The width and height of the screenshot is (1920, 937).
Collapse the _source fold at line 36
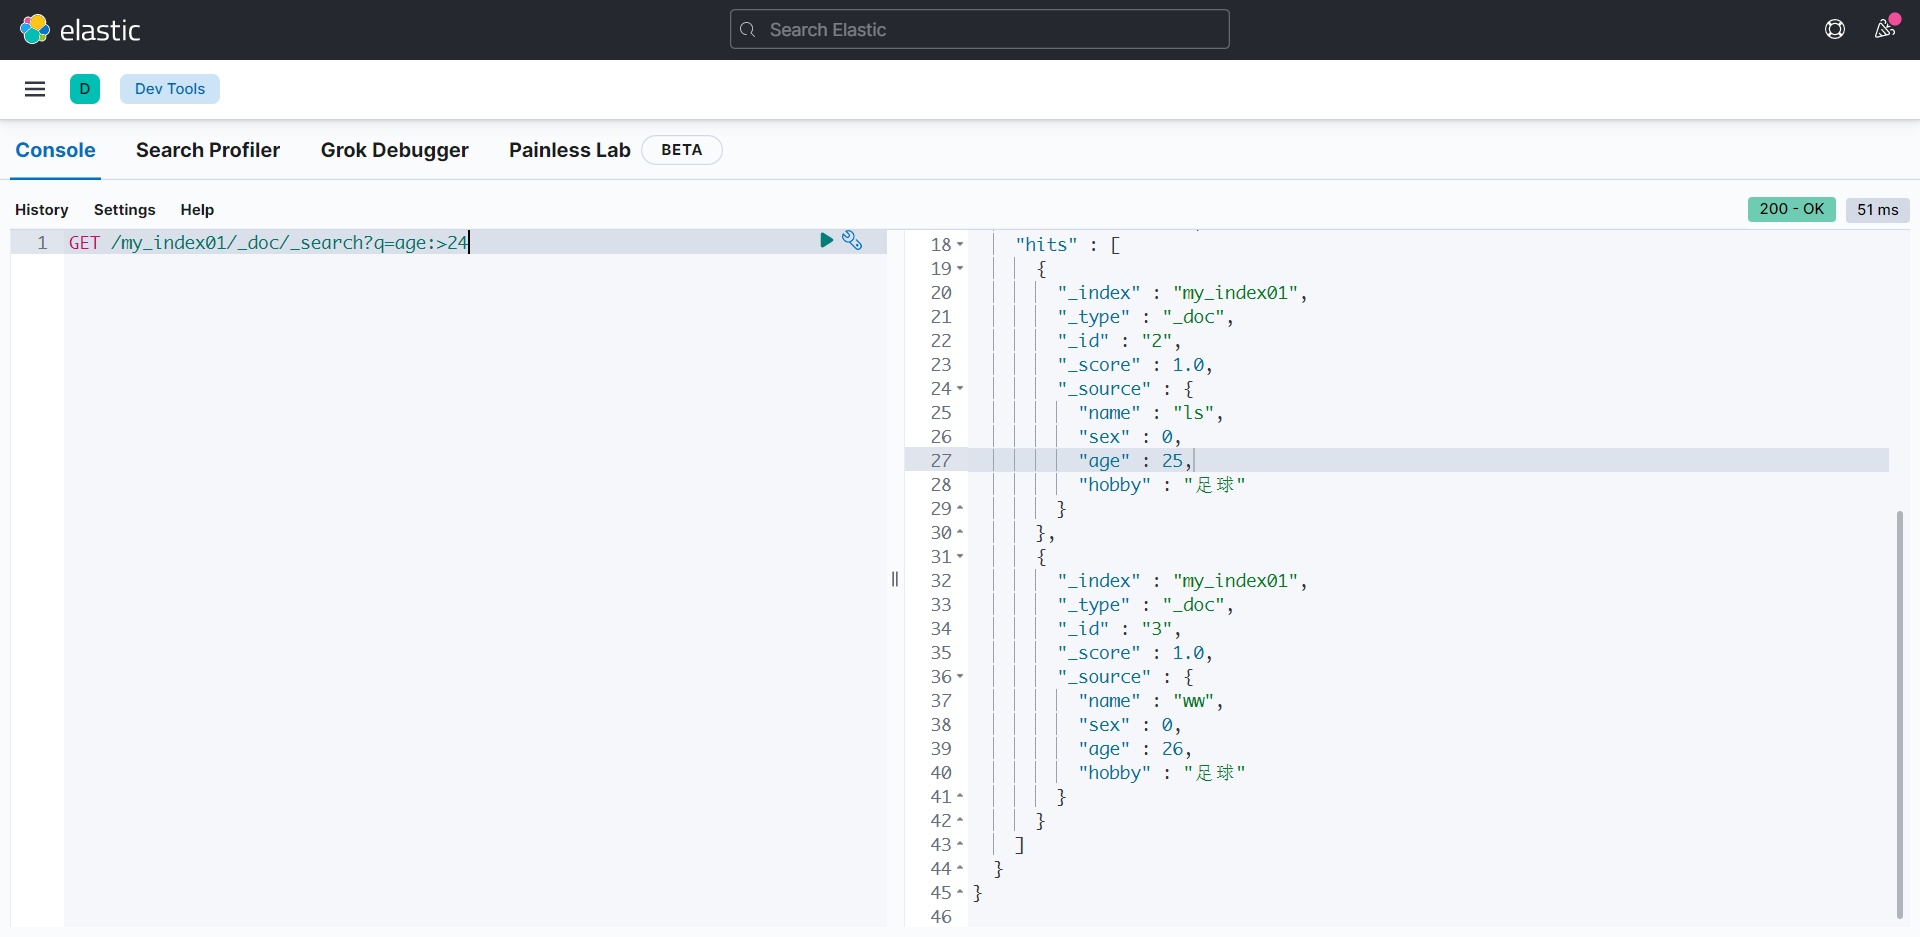click(x=960, y=677)
